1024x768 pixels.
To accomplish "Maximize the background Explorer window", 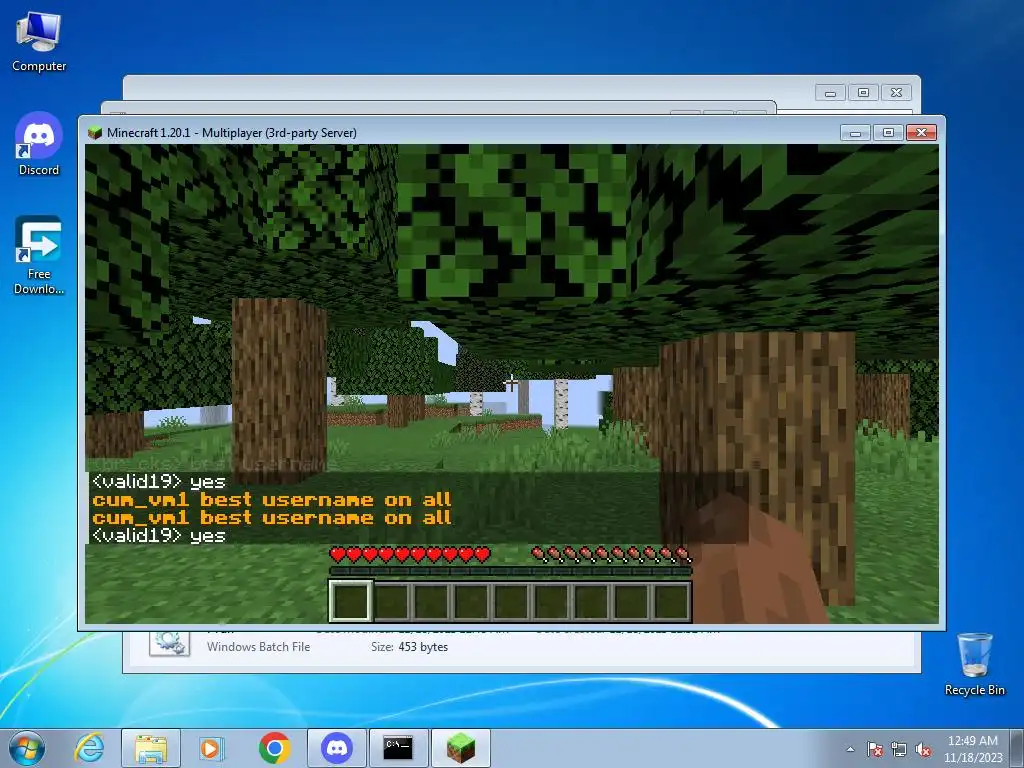I will 863,93.
